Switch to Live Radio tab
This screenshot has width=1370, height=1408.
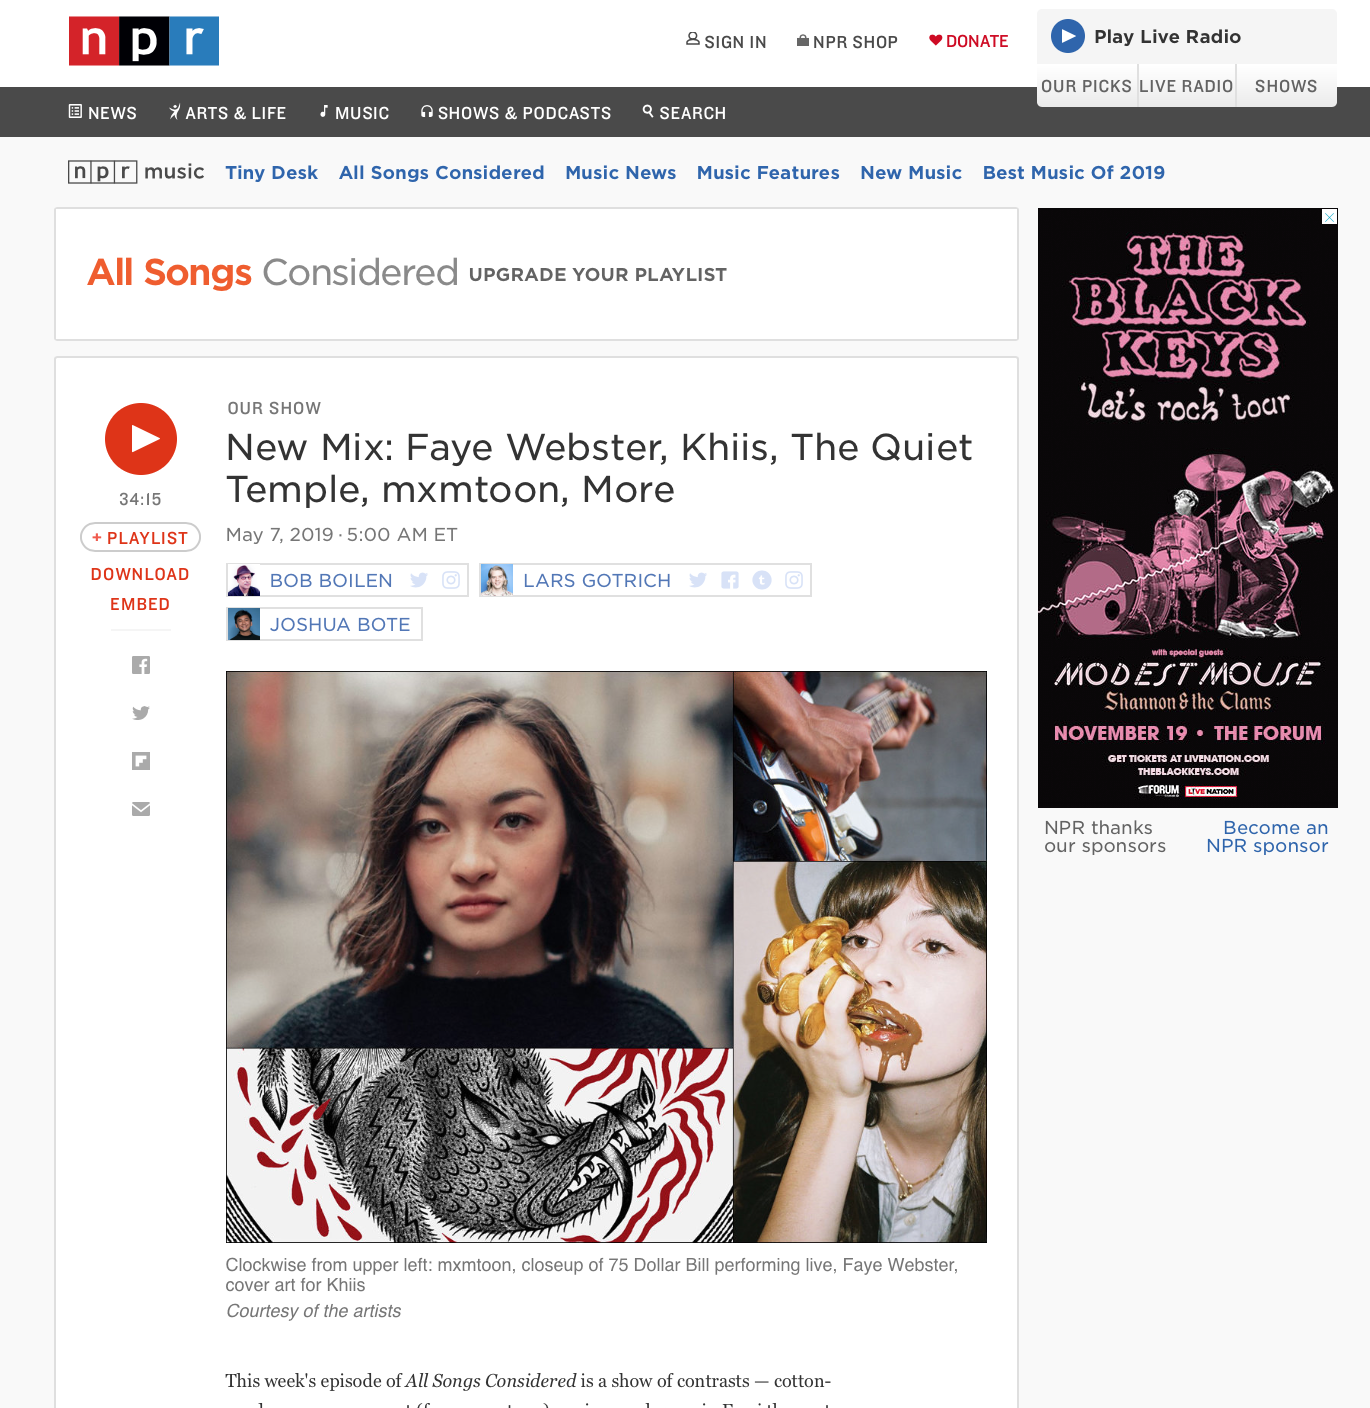pos(1186,86)
